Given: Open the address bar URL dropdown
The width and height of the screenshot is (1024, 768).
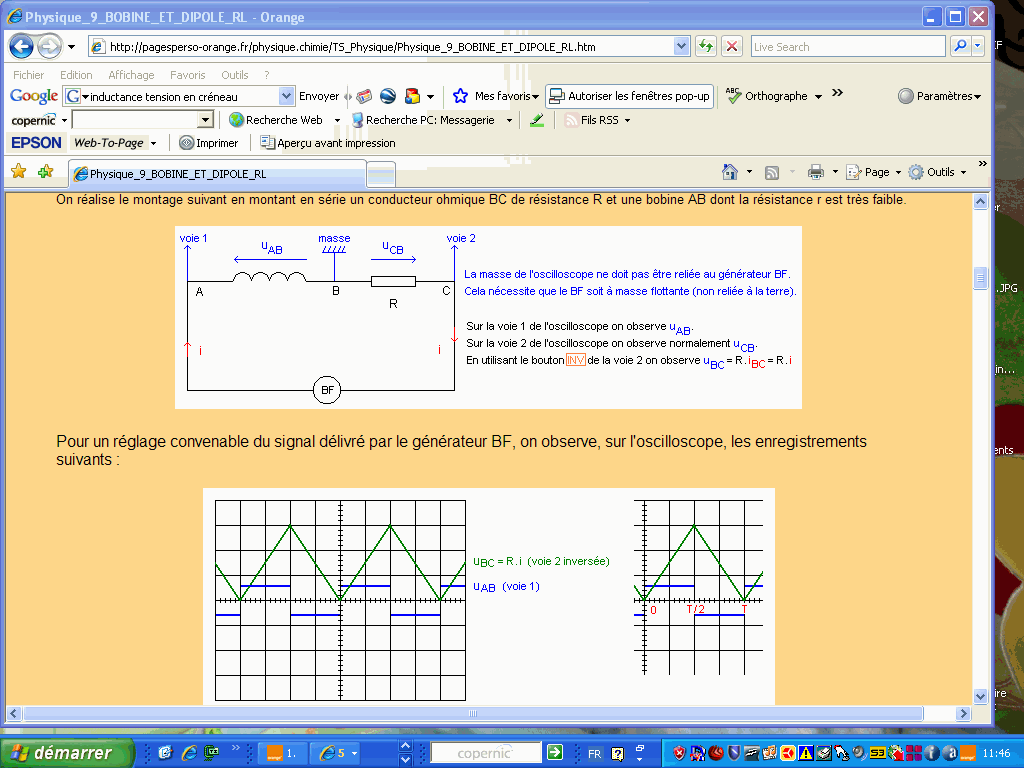Looking at the screenshot, I should click(x=680, y=46).
